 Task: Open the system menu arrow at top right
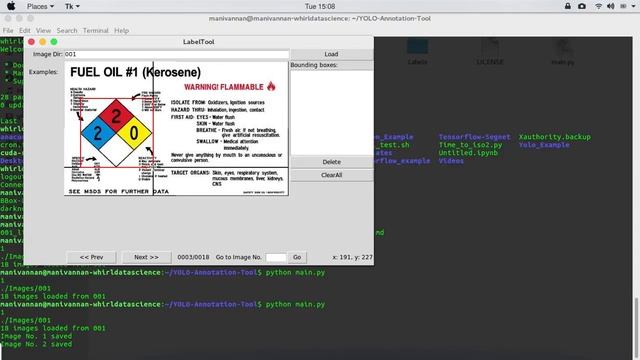(x=633, y=7)
